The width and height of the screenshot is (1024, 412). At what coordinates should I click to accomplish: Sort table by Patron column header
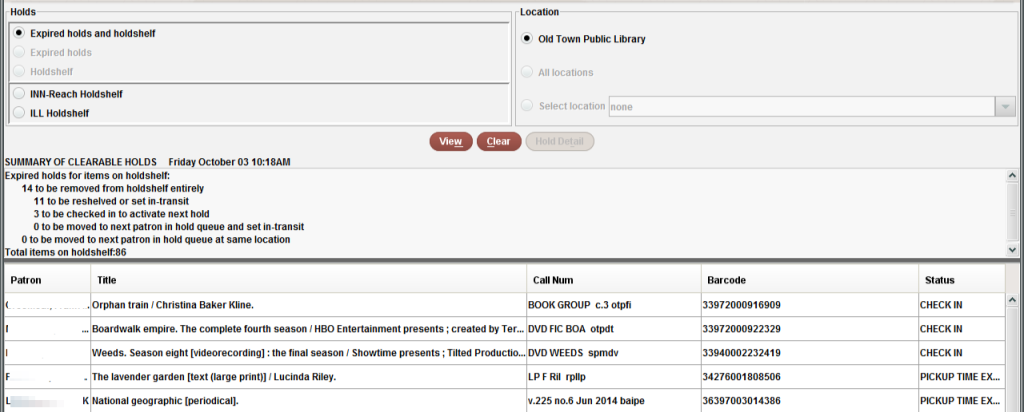pyautogui.click(x=46, y=281)
